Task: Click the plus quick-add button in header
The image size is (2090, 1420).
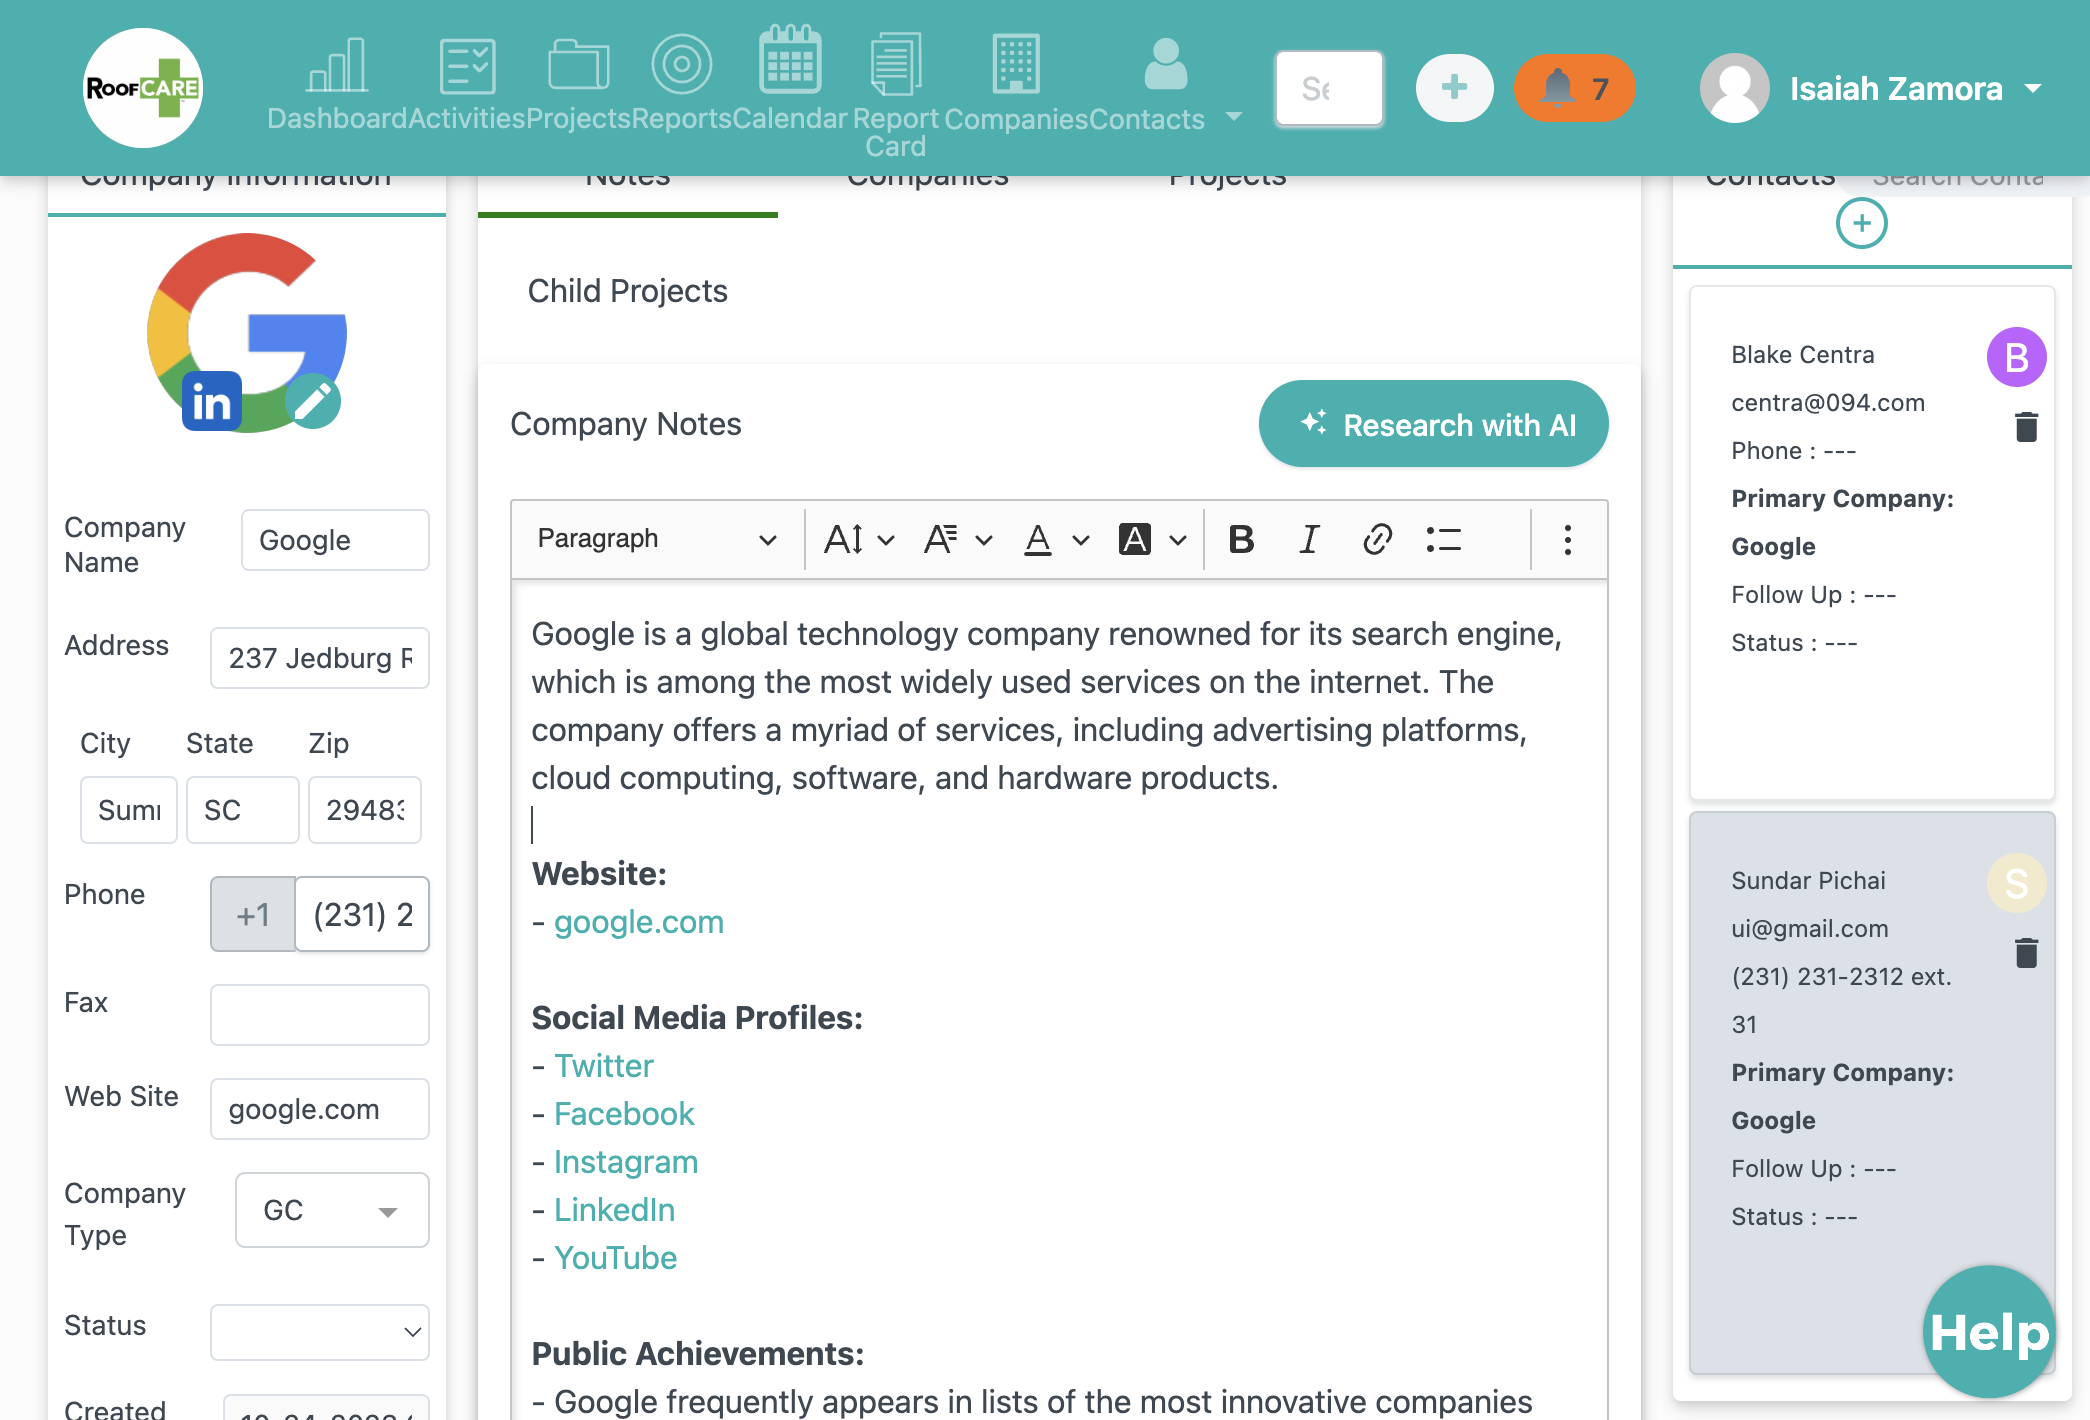Action: tap(1455, 88)
